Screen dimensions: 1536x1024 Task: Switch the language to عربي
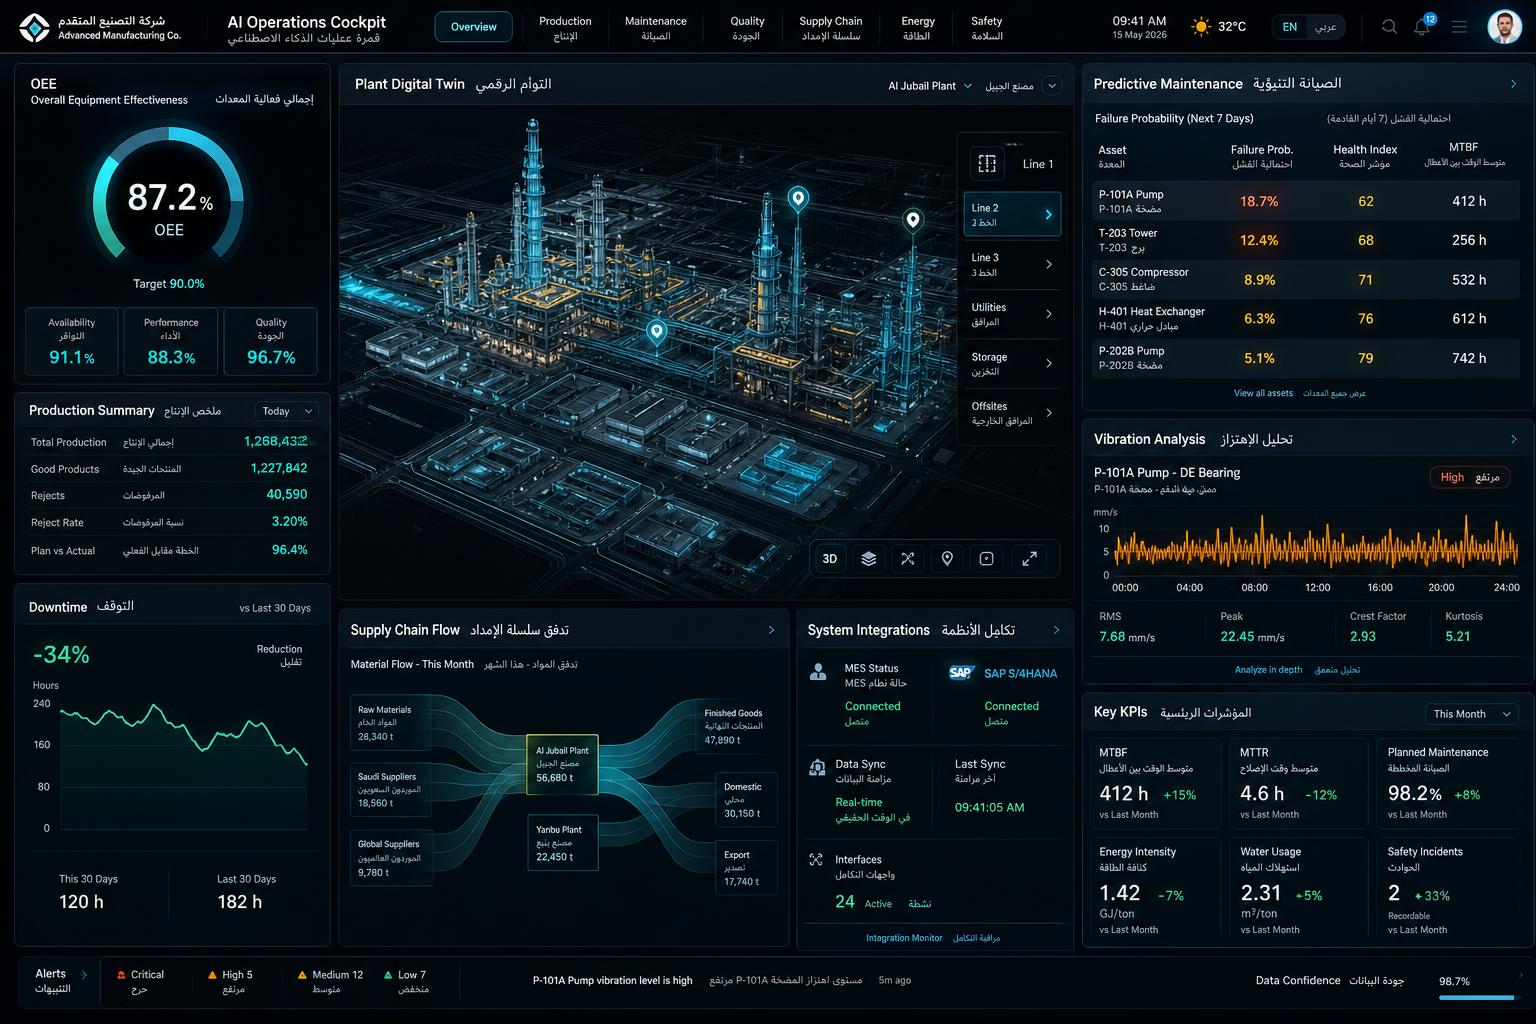tap(1325, 27)
